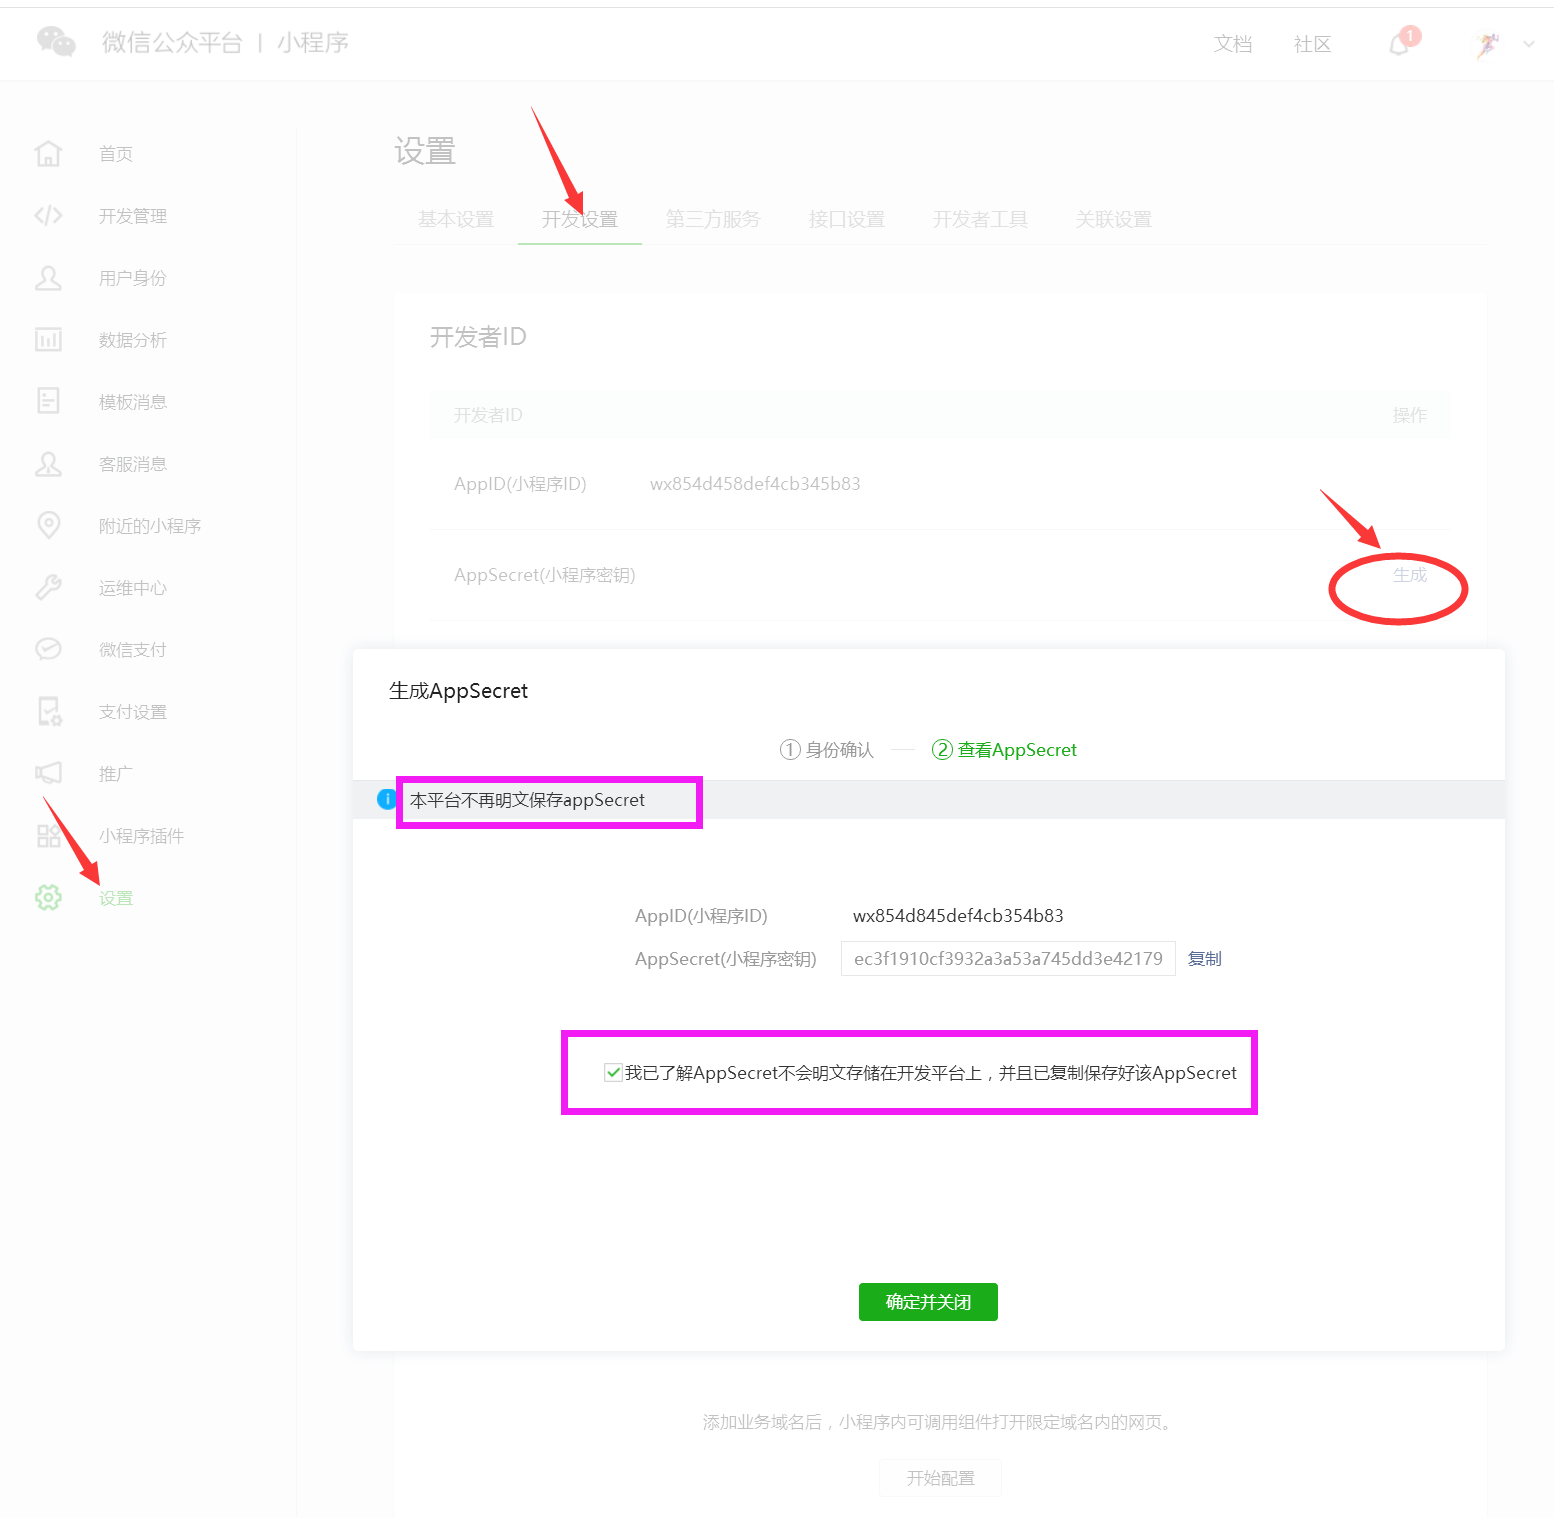
Task: Open the 文档 link in header
Action: click(x=1232, y=44)
